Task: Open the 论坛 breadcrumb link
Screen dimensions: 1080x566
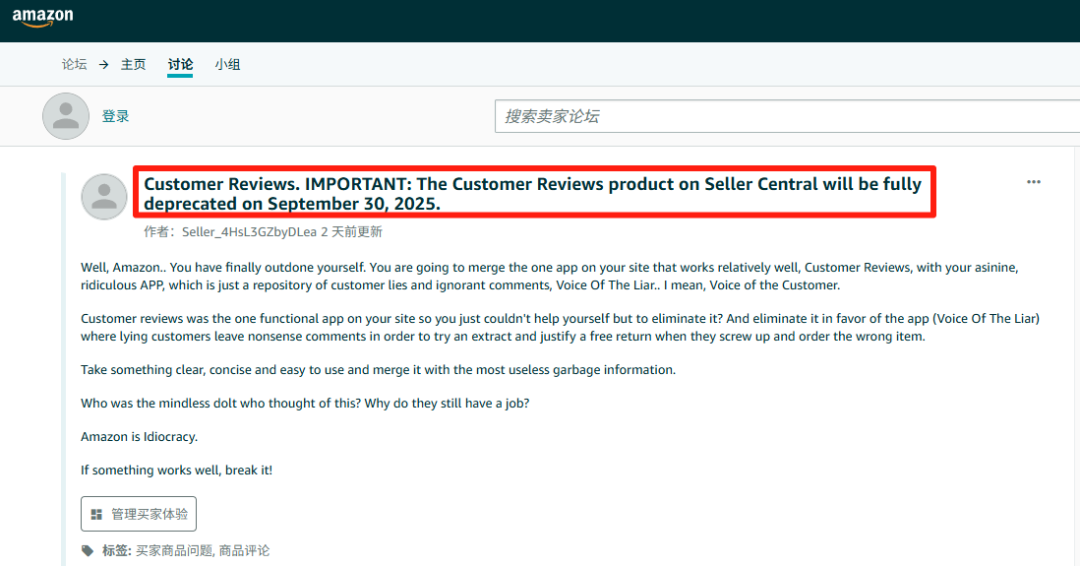Action: pos(74,65)
